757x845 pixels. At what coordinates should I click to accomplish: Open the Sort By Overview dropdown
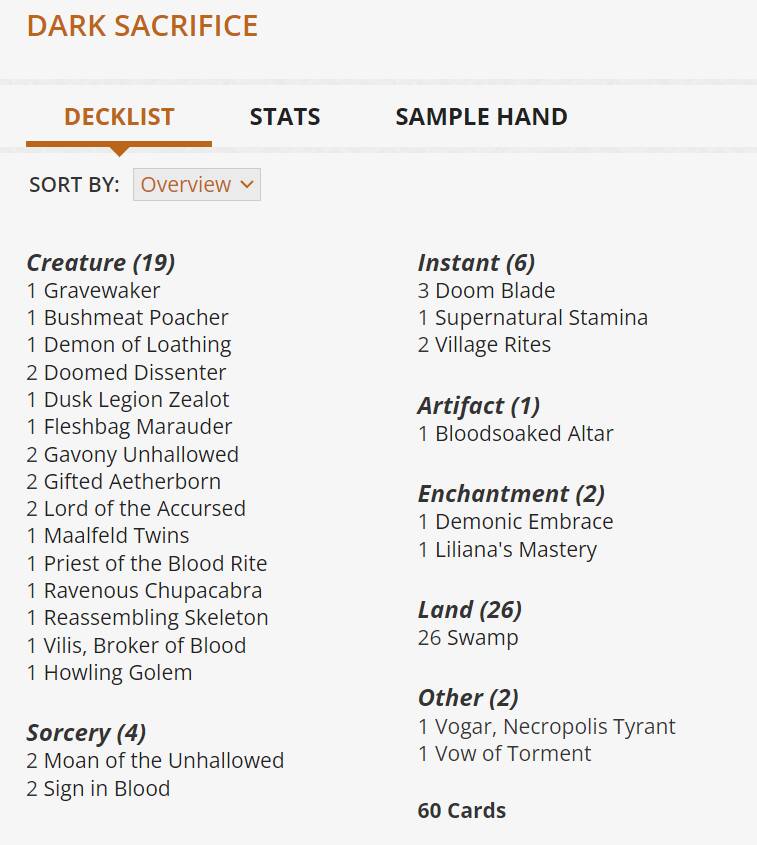(x=197, y=184)
